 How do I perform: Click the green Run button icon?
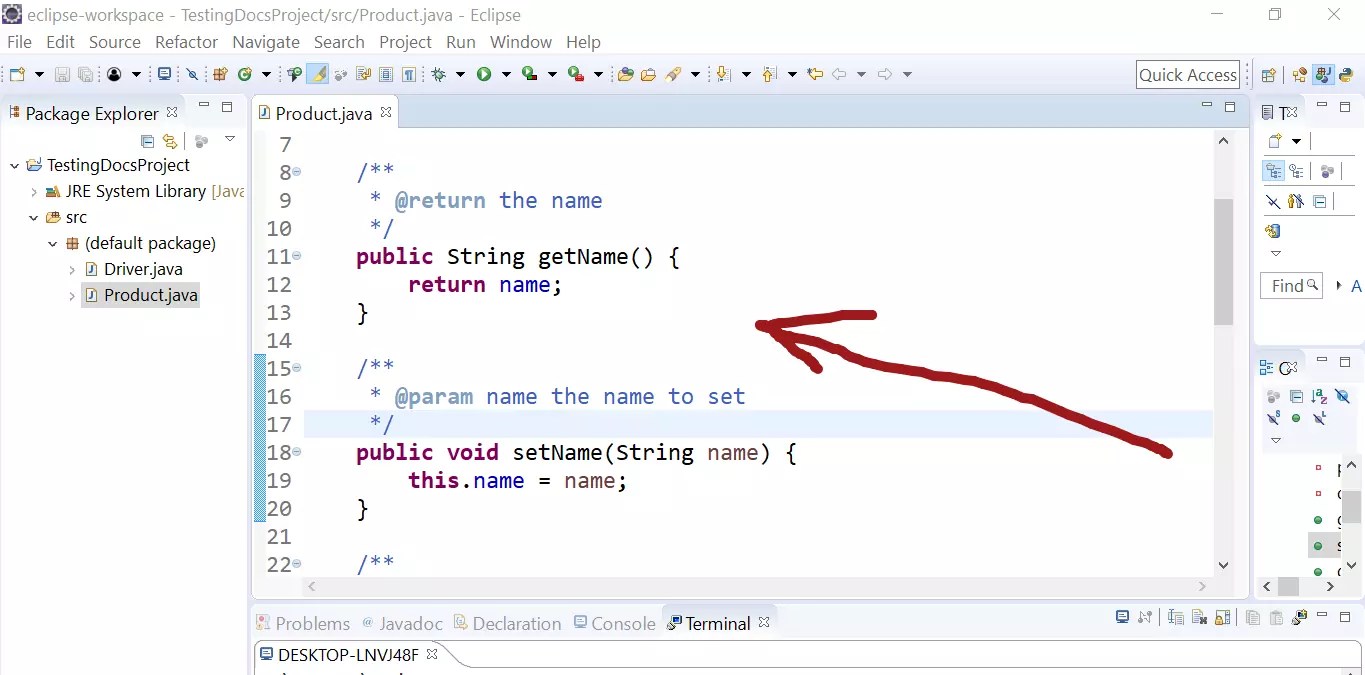[x=484, y=74]
